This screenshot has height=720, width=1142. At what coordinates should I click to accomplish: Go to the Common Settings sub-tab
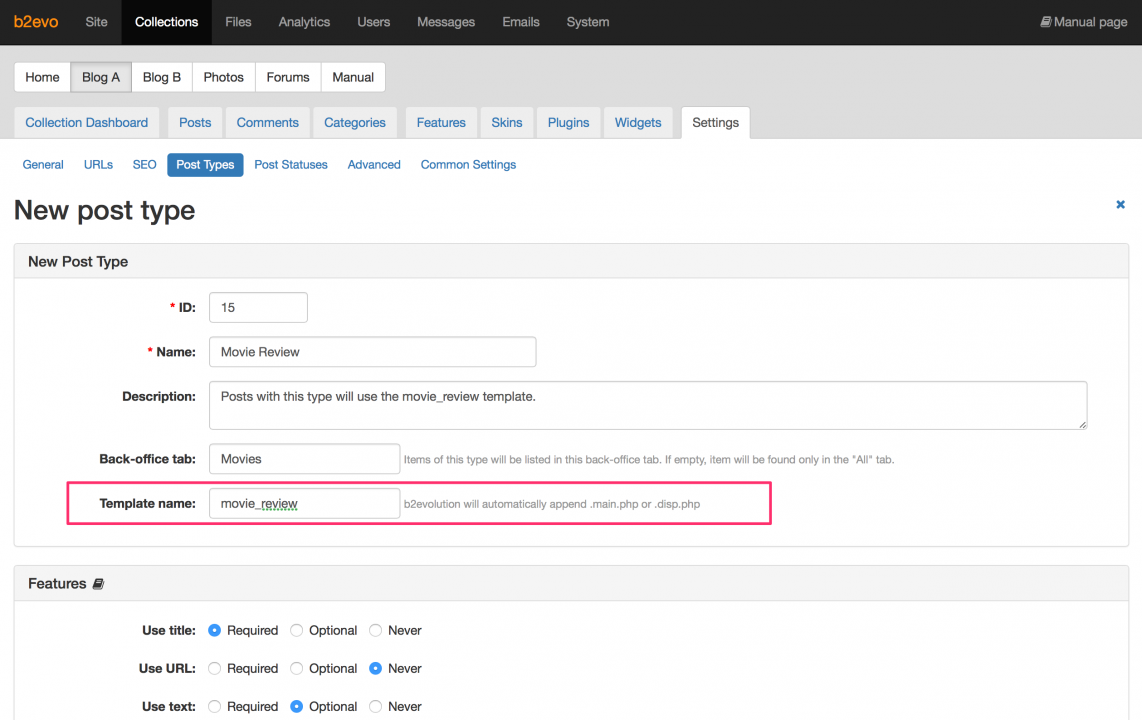(468, 165)
